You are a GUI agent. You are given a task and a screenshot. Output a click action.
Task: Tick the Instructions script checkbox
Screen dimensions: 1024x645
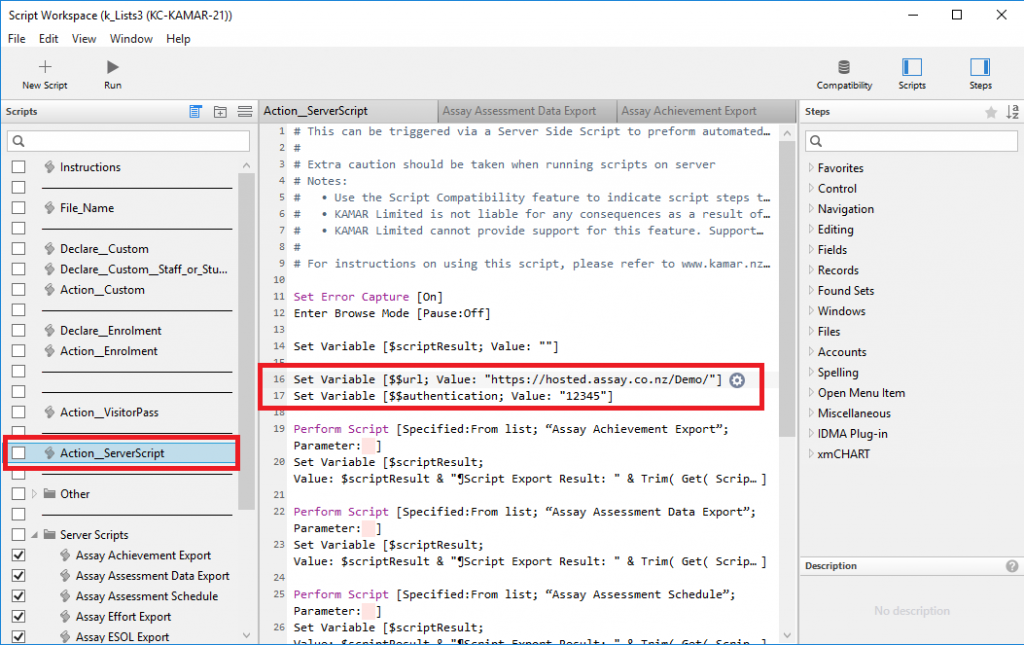point(18,167)
